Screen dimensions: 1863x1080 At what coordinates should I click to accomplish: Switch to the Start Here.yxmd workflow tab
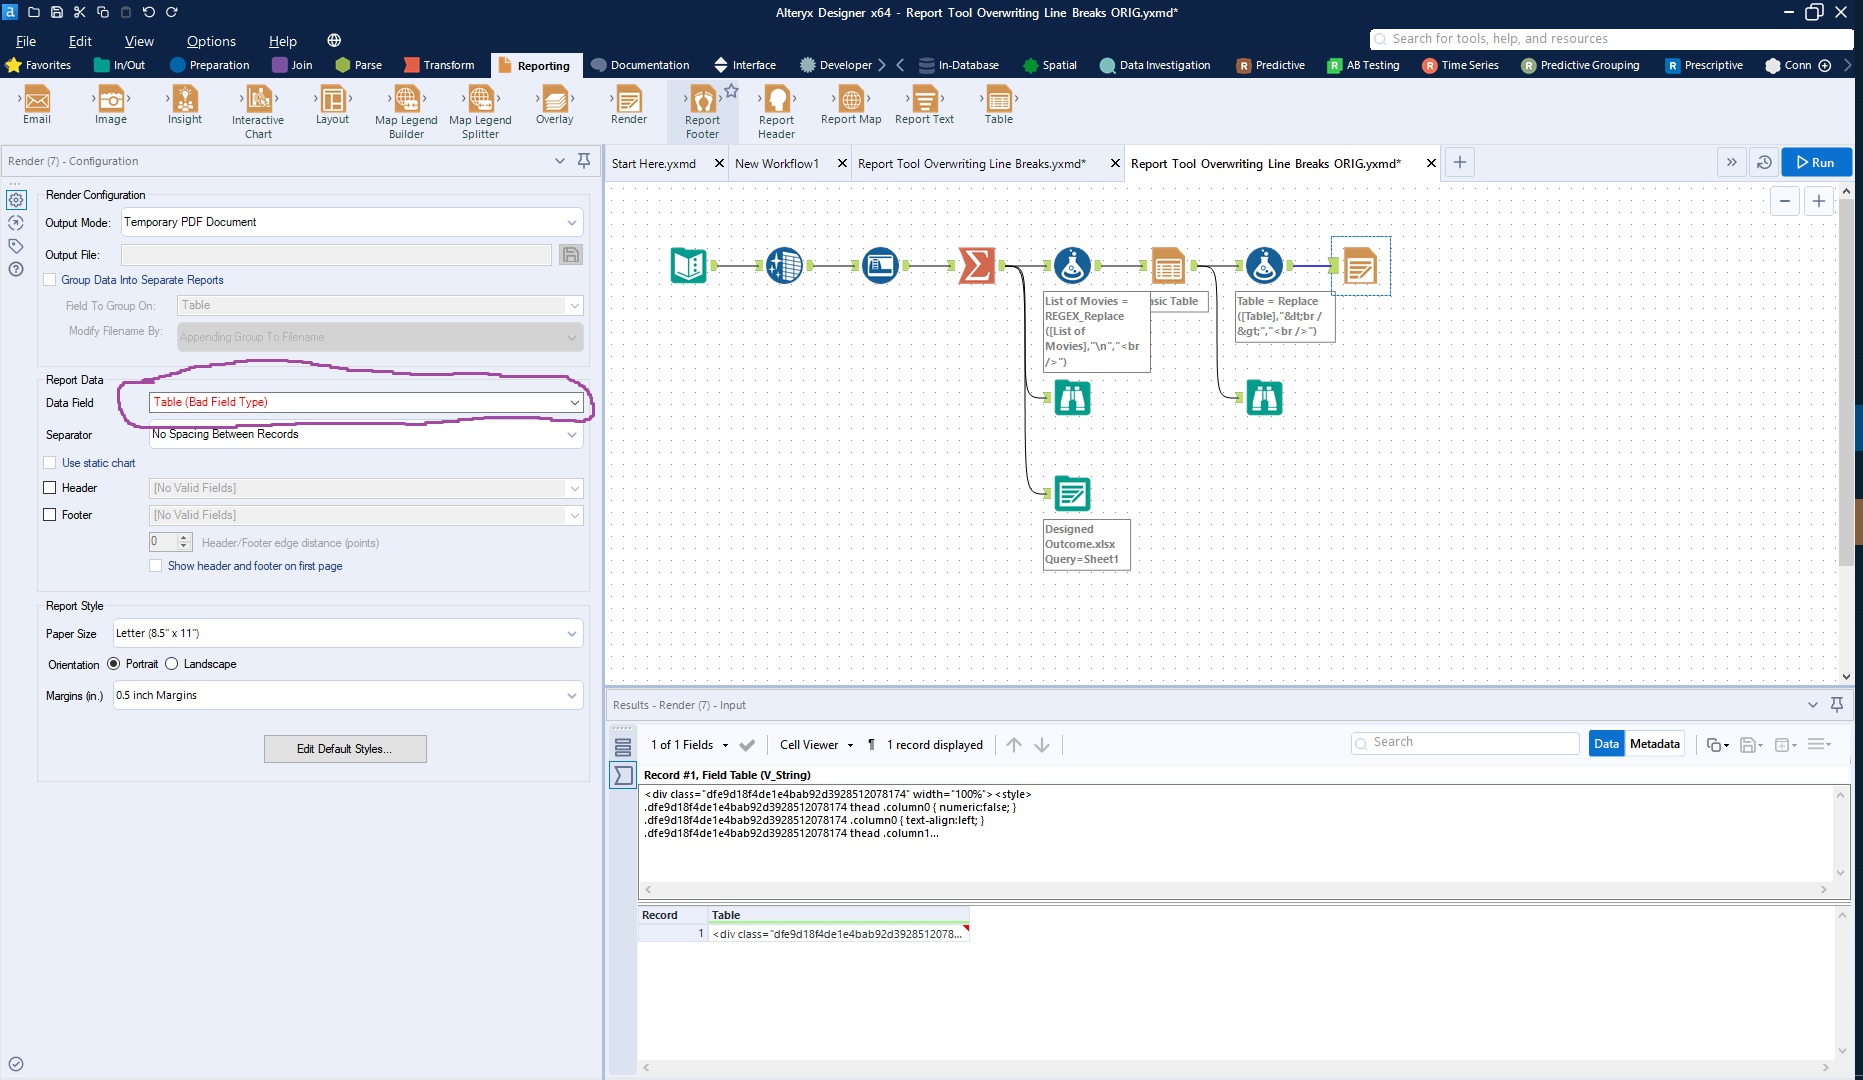tap(657, 163)
